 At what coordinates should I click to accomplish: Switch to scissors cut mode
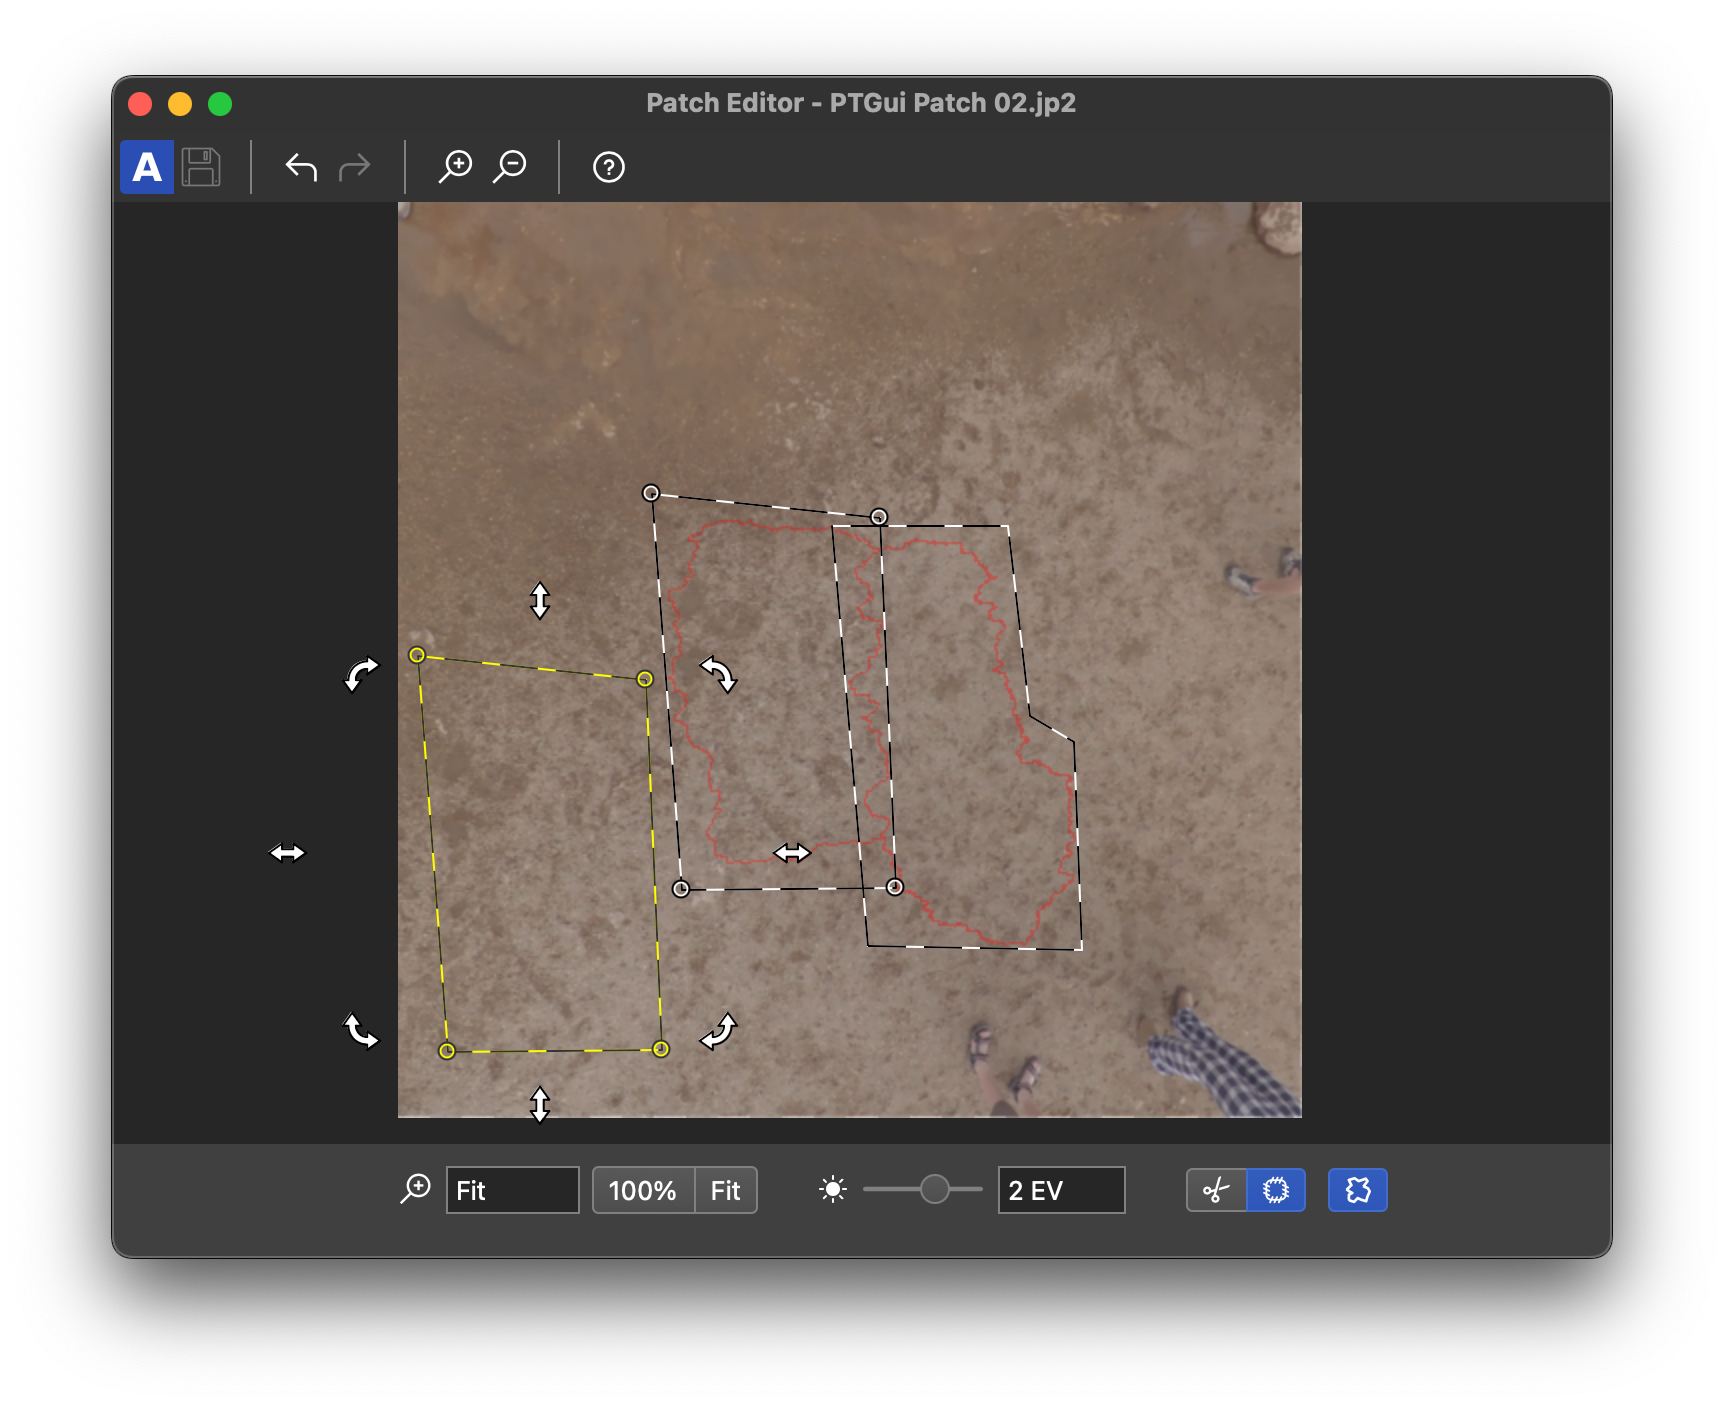pyautogui.click(x=1214, y=1189)
